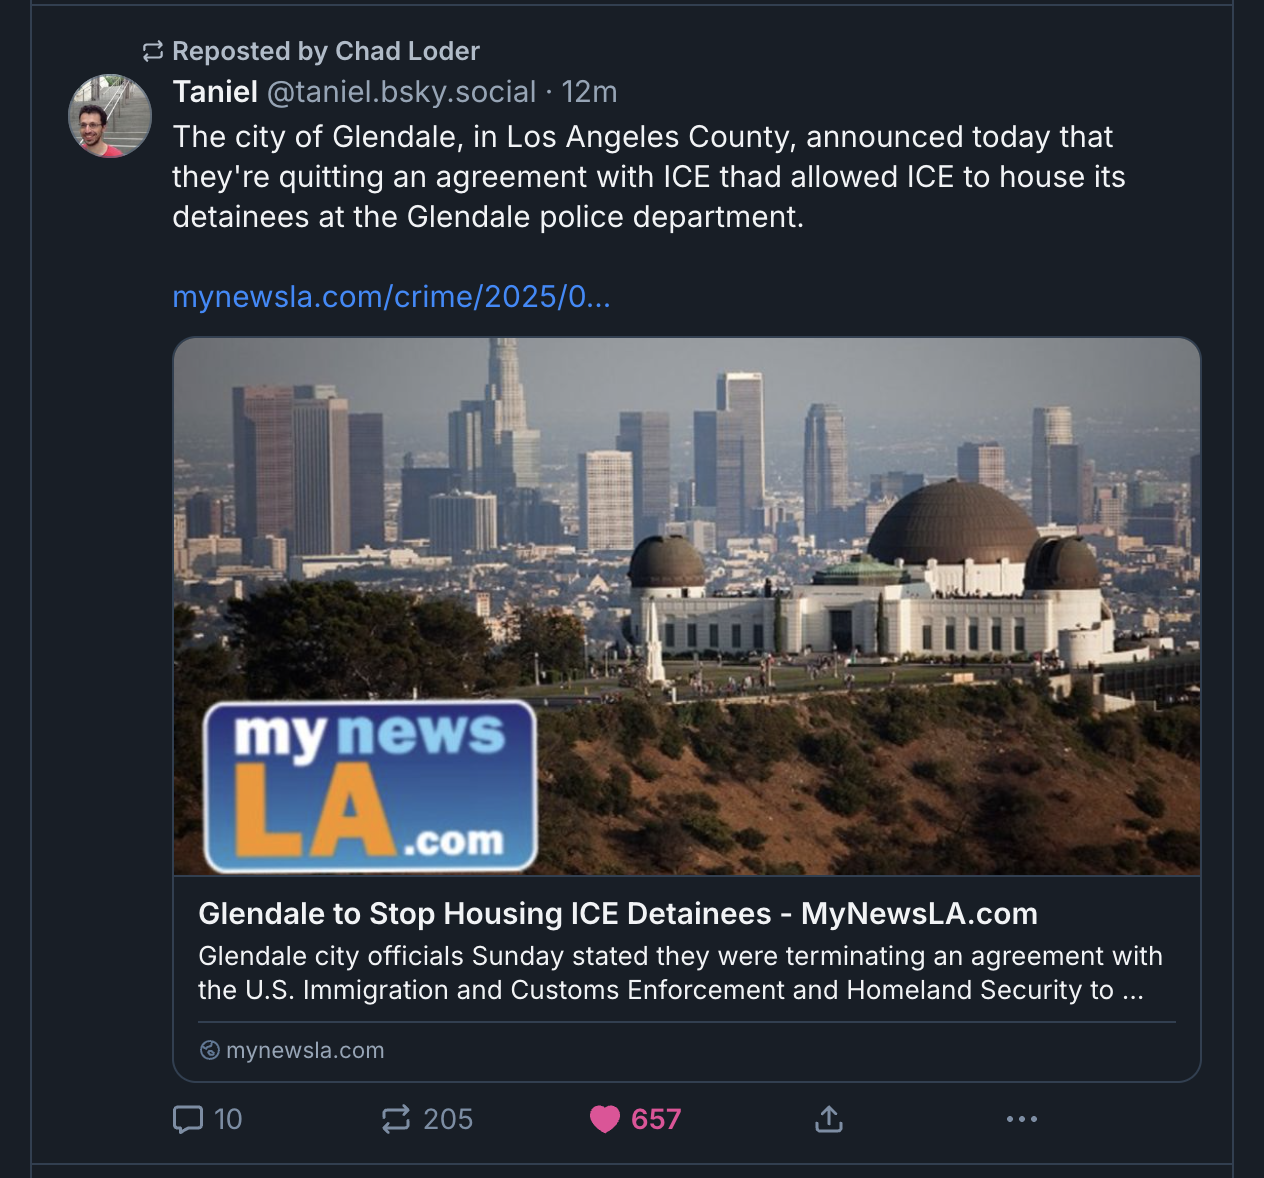
Task: Click the article description about Glendale officials
Action: [x=680, y=973]
